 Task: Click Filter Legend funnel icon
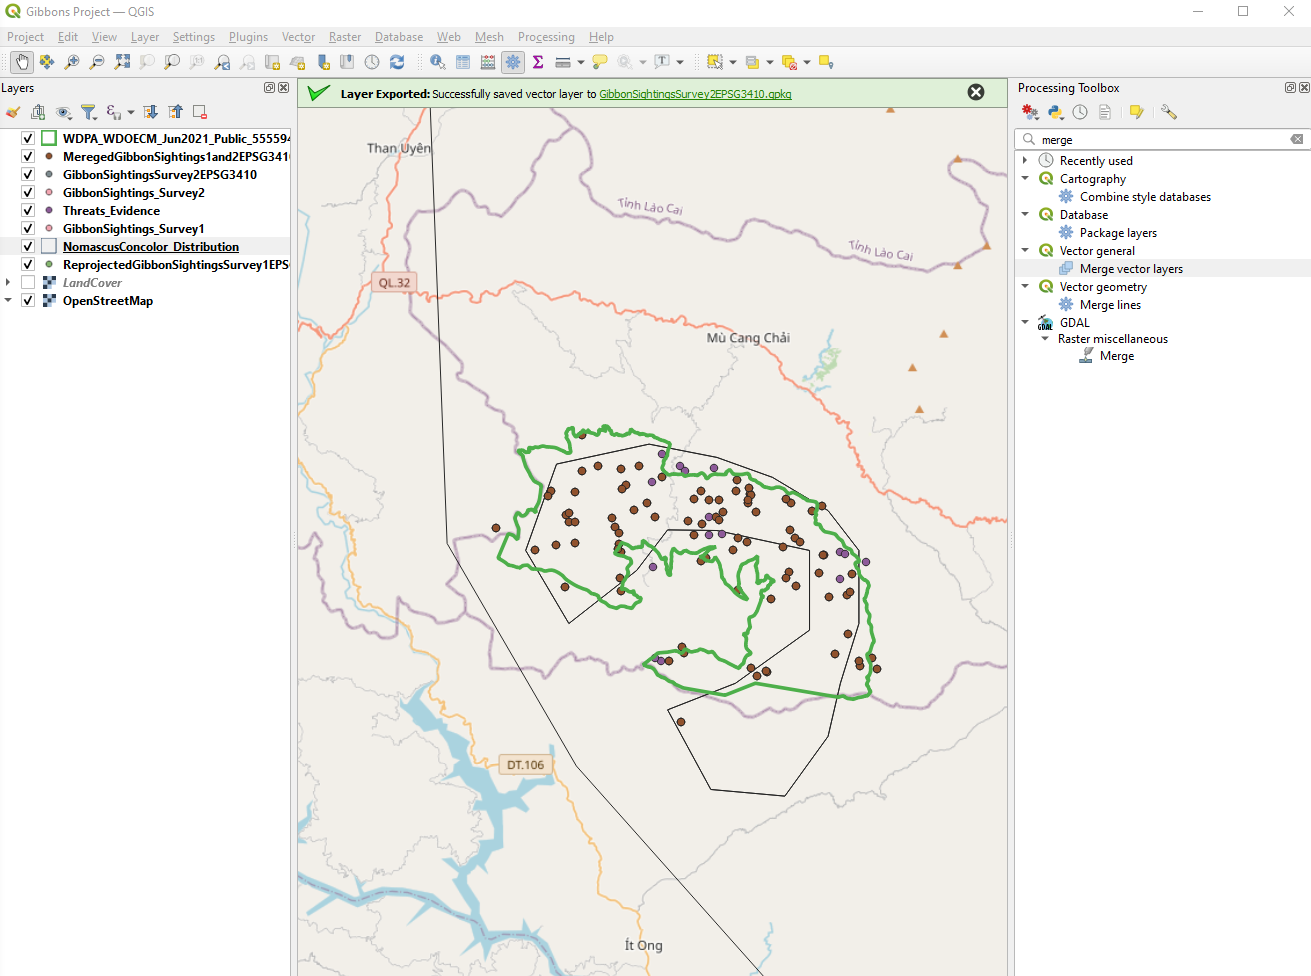[x=88, y=112]
